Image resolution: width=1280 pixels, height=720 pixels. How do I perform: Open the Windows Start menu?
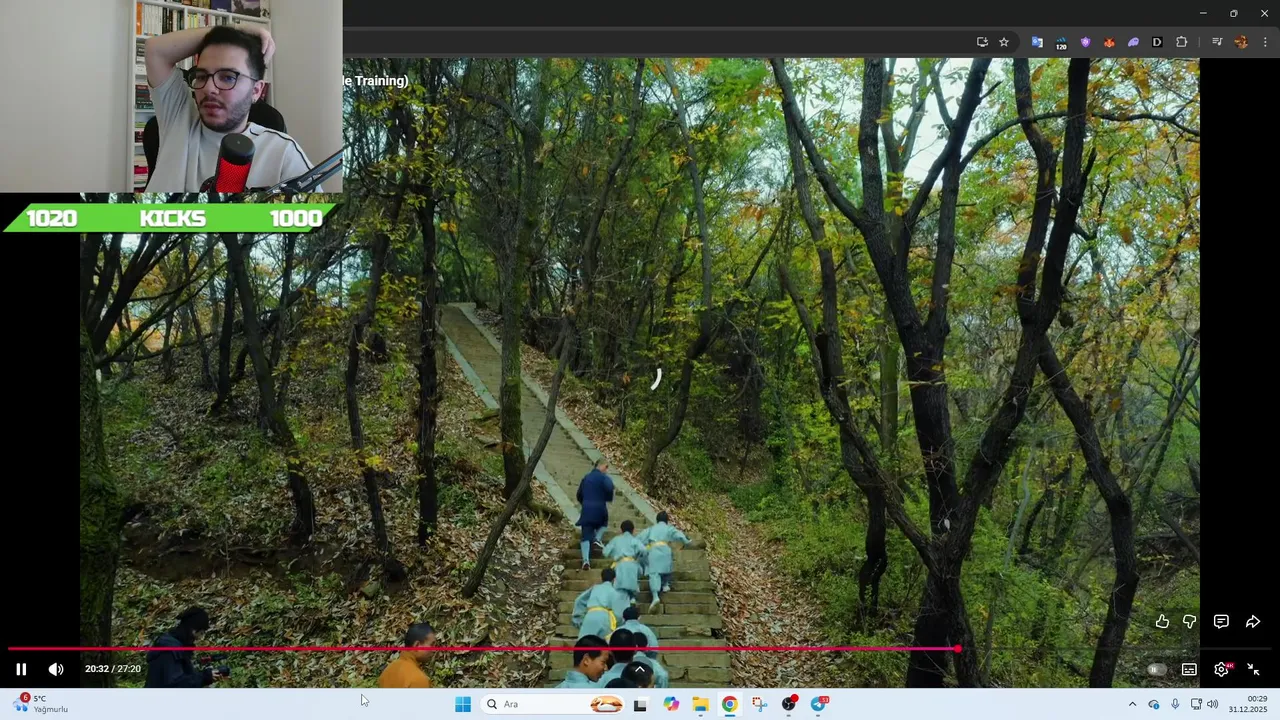(x=463, y=704)
